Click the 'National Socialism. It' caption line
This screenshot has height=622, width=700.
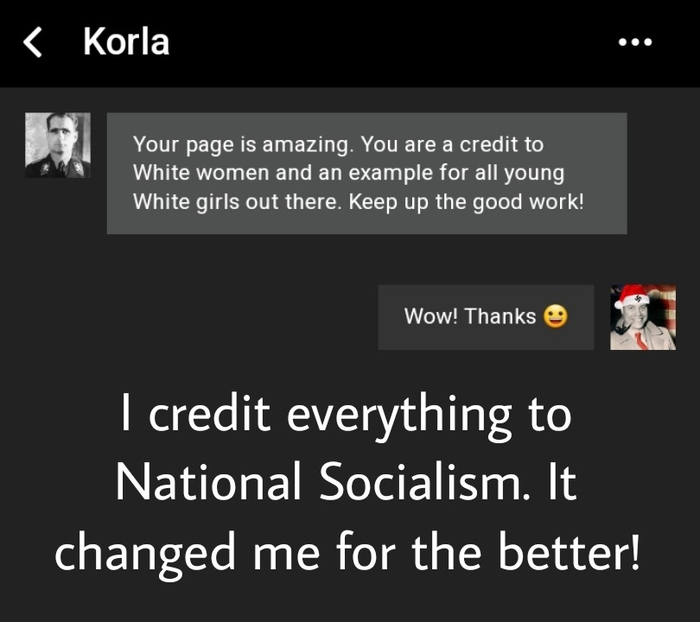pyautogui.click(x=346, y=481)
